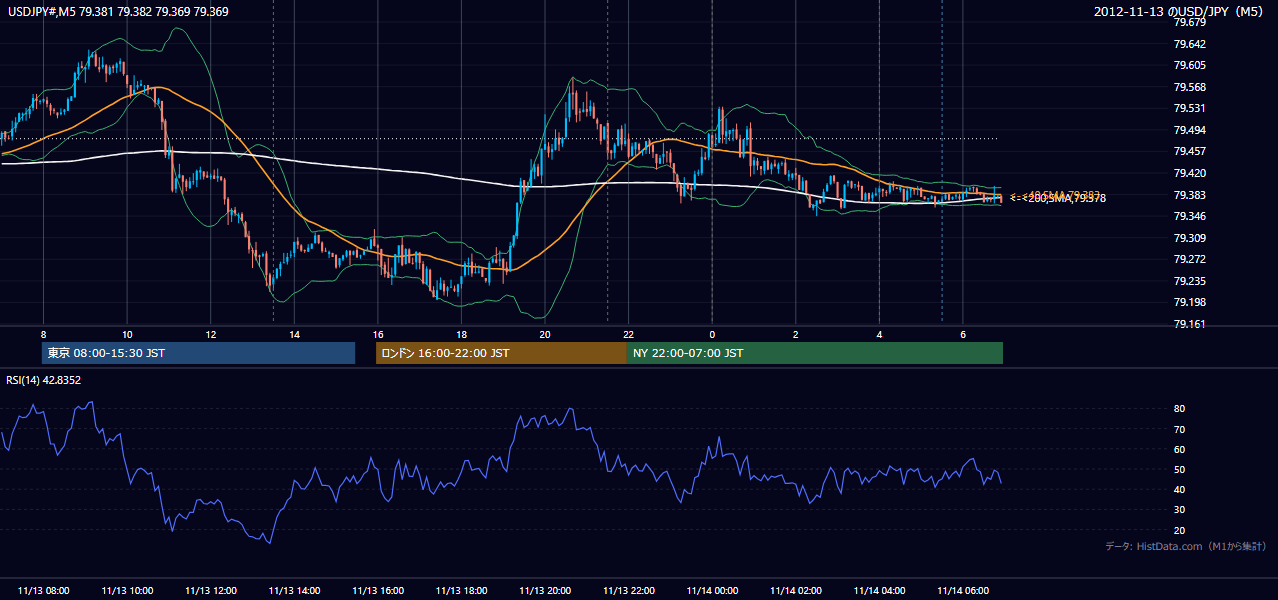Click the 11/13 14:00 bottom time label
The width and height of the screenshot is (1278, 600).
(x=294, y=591)
